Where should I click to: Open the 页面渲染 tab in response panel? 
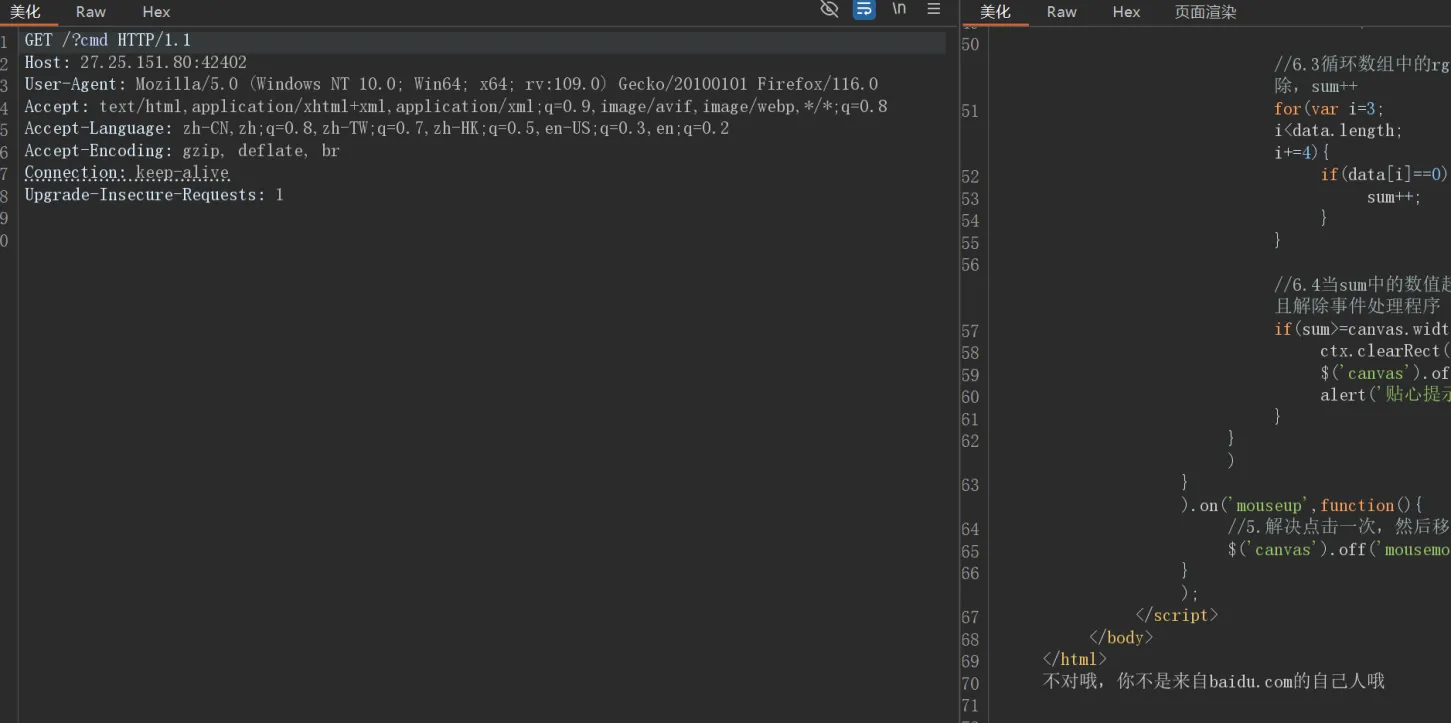click(x=1205, y=12)
